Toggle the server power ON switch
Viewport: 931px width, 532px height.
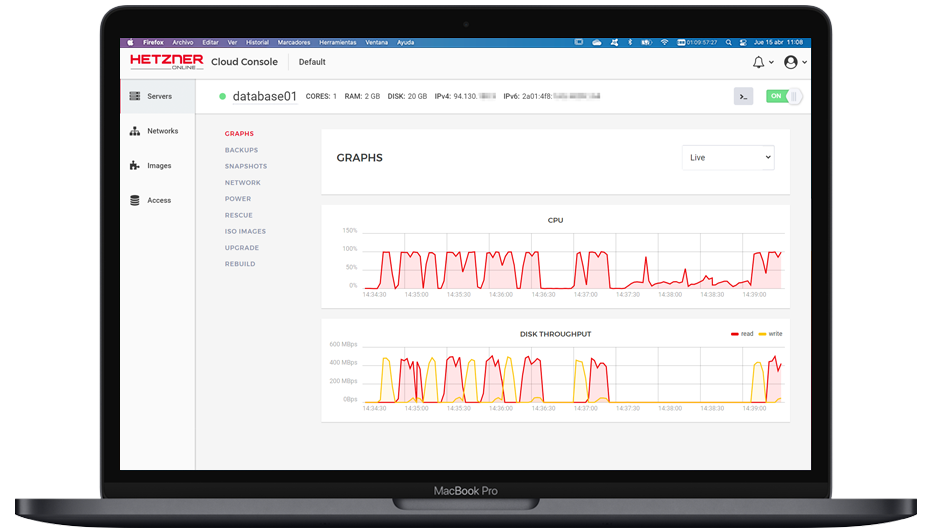[784, 96]
